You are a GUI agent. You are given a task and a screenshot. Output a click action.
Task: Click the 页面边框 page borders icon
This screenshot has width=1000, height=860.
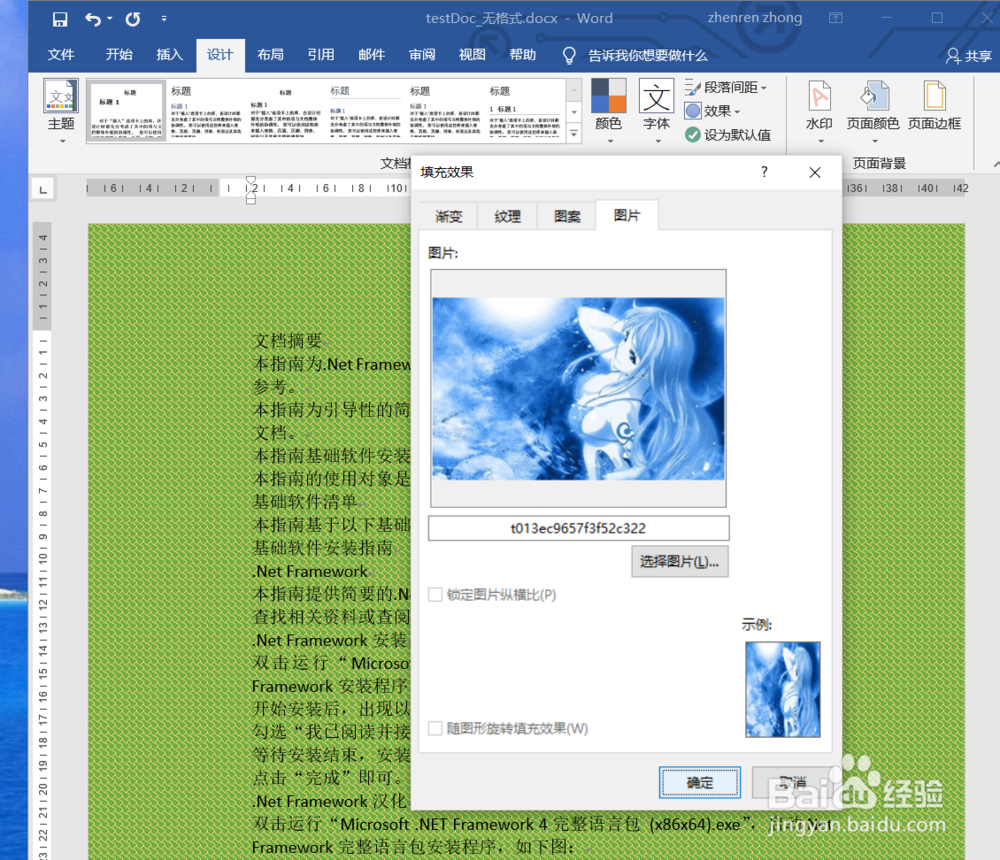[x=934, y=107]
